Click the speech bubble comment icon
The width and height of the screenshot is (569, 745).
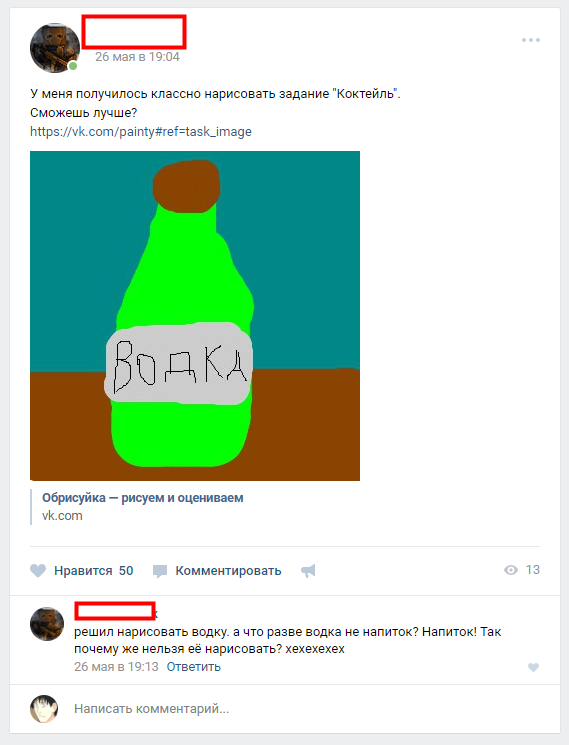point(160,571)
